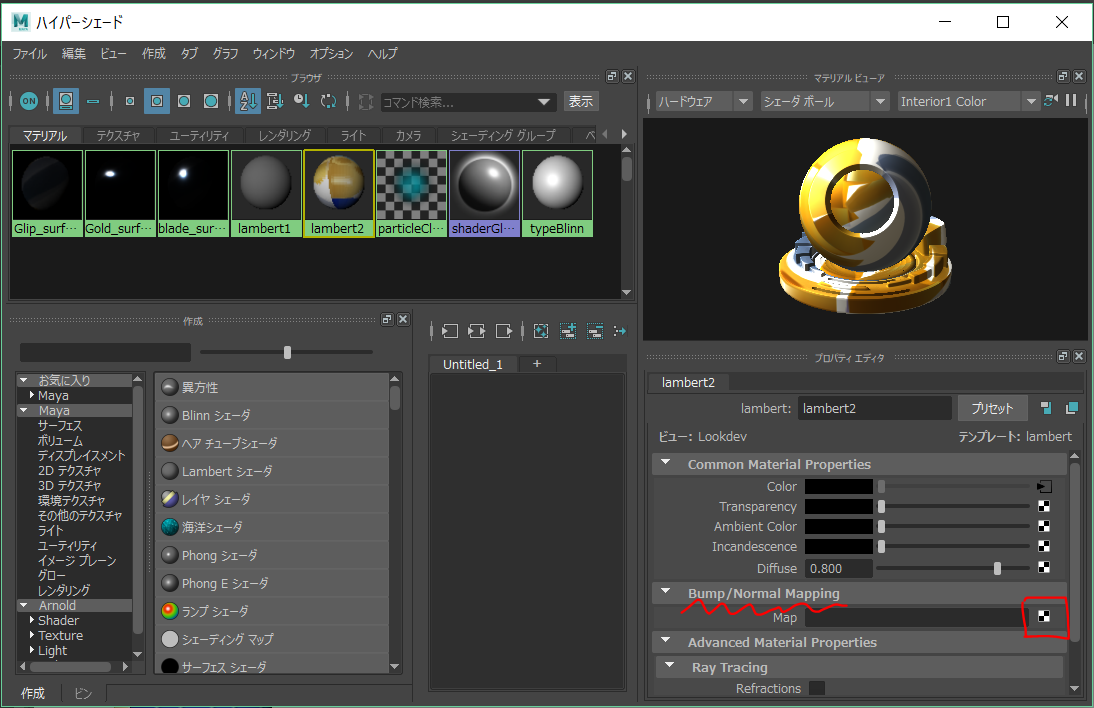This screenshot has height=708, width=1094.
Task: Click the list view dash icon in Browser
Action: [93, 101]
